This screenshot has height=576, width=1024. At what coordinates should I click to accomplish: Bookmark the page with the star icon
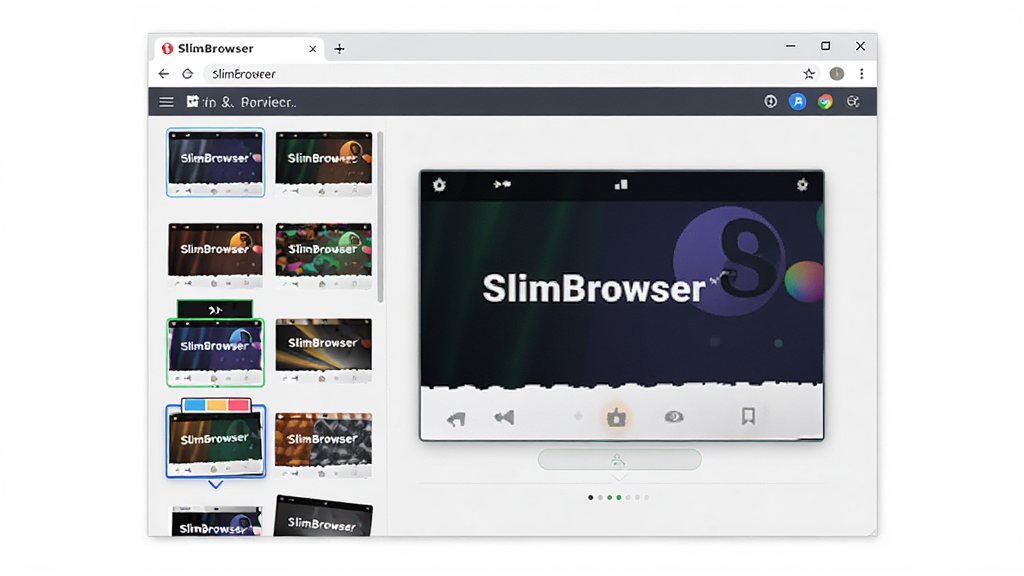pyautogui.click(x=809, y=74)
